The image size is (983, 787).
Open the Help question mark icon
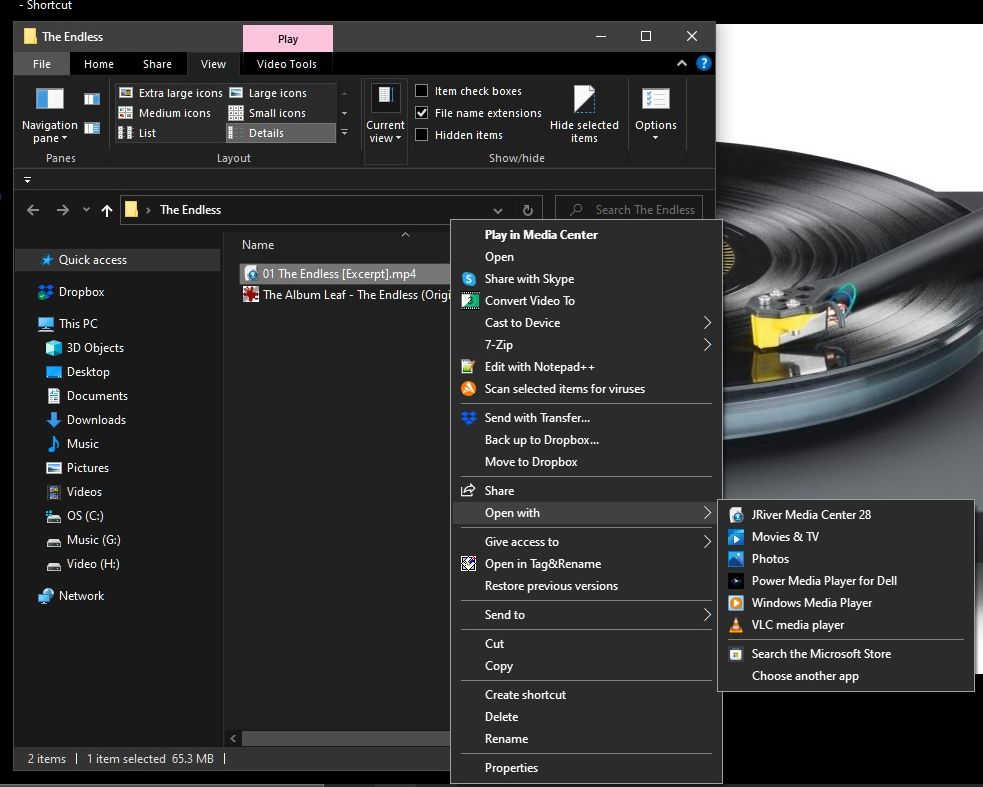[703, 64]
